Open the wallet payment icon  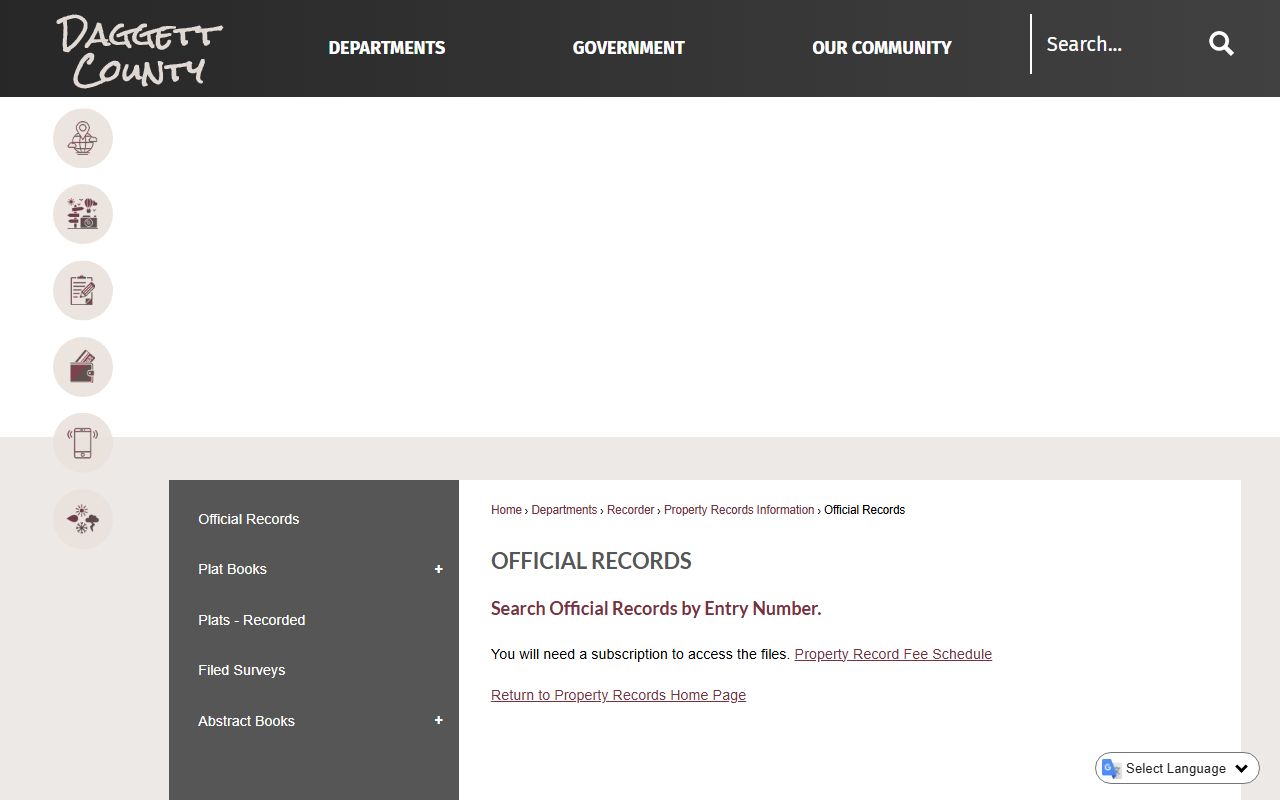[83, 367]
